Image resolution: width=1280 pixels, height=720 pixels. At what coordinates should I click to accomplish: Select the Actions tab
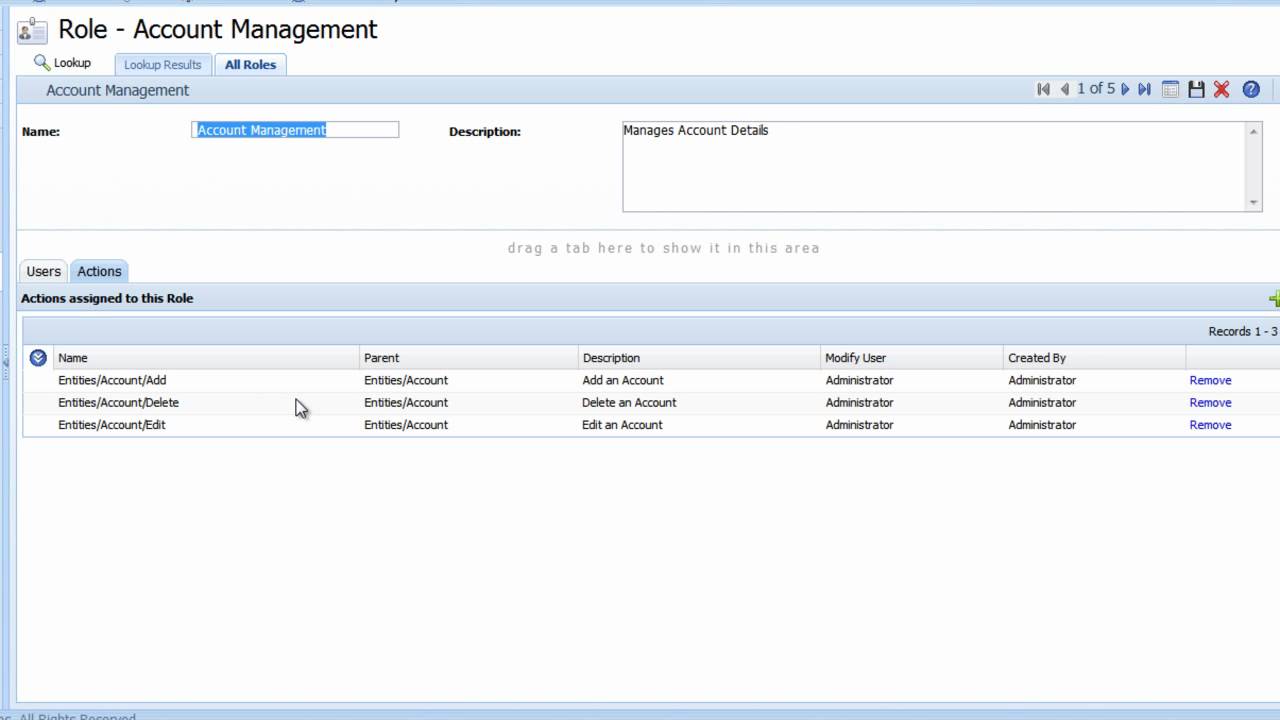99,271
